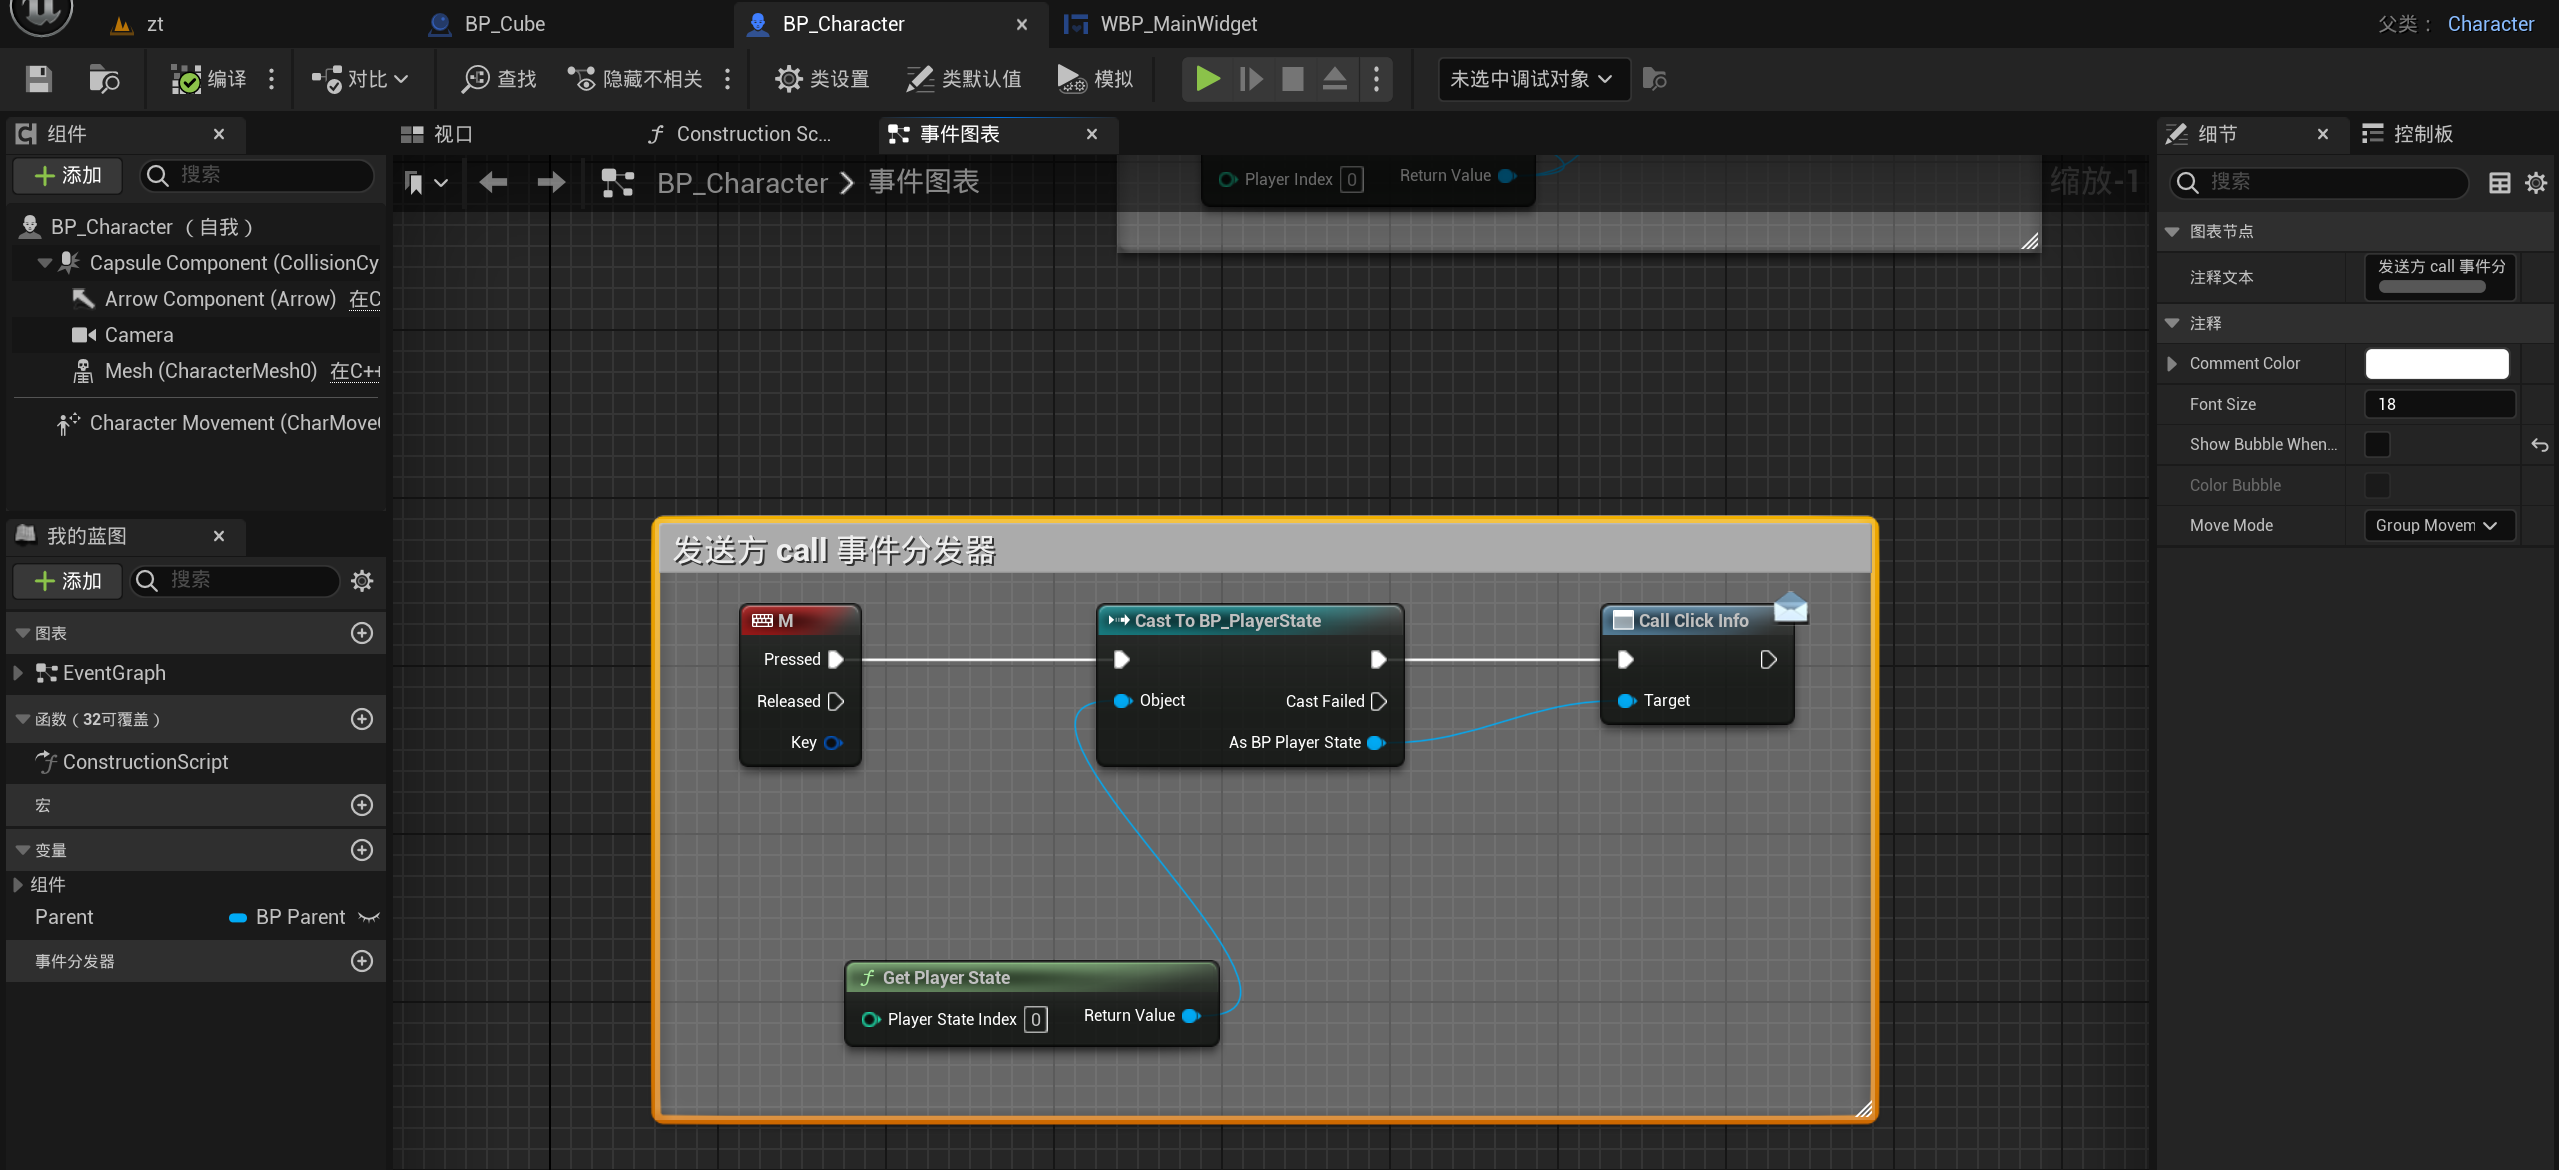Click the save blueprint floppy icon
This screenshot has width=2559, height=1170.
[39, 79]
